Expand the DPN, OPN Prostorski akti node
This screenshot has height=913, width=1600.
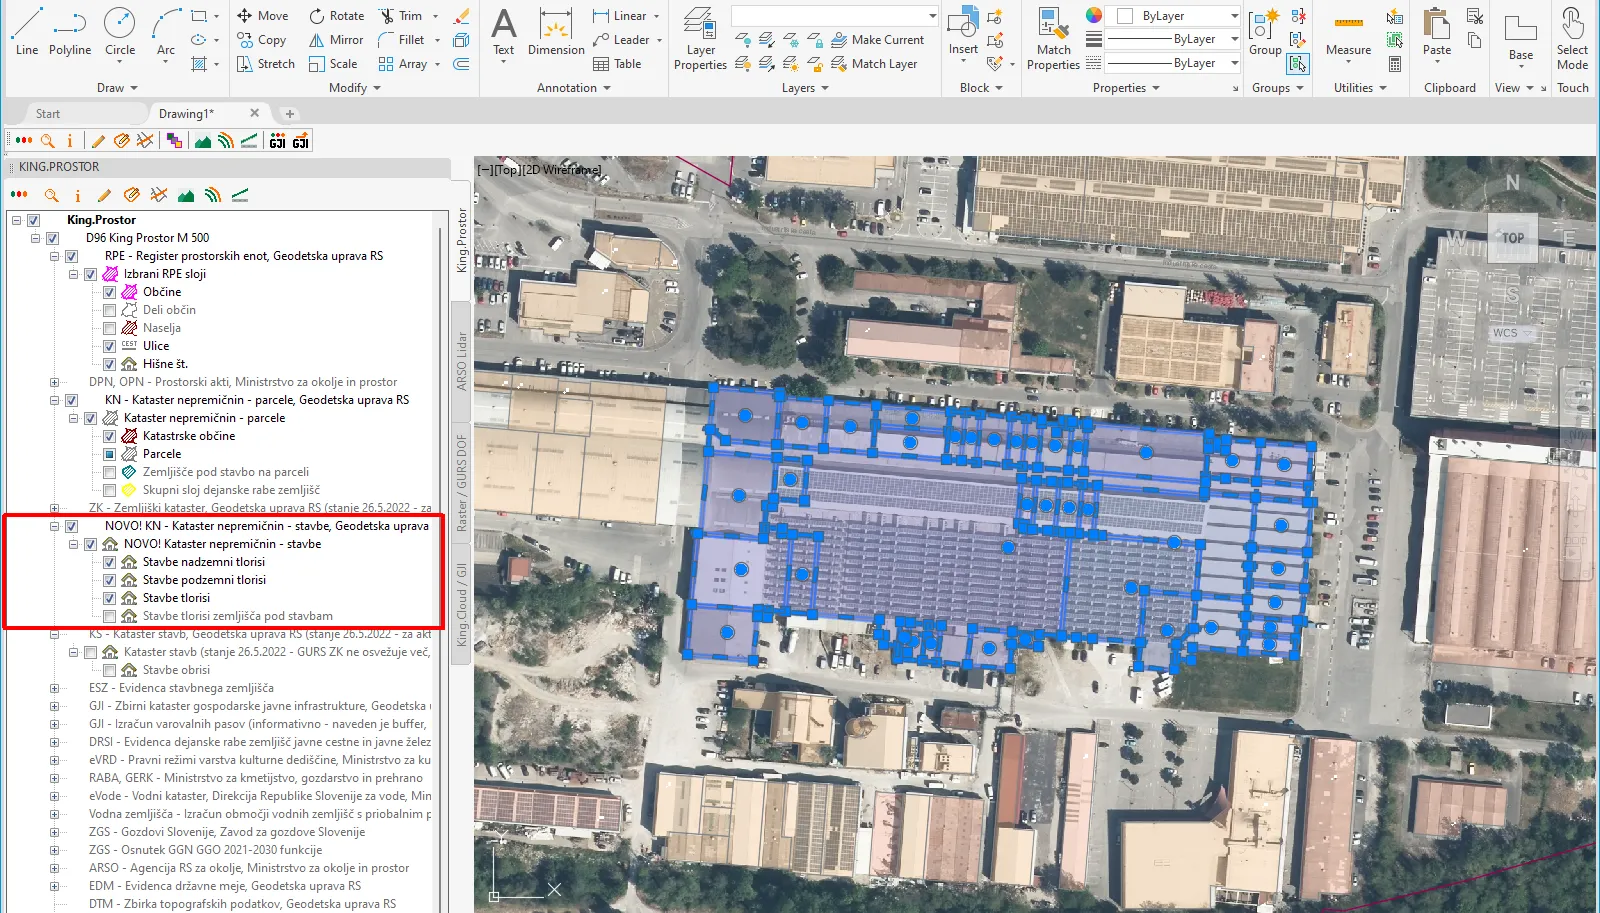click(x=55, y=382)
